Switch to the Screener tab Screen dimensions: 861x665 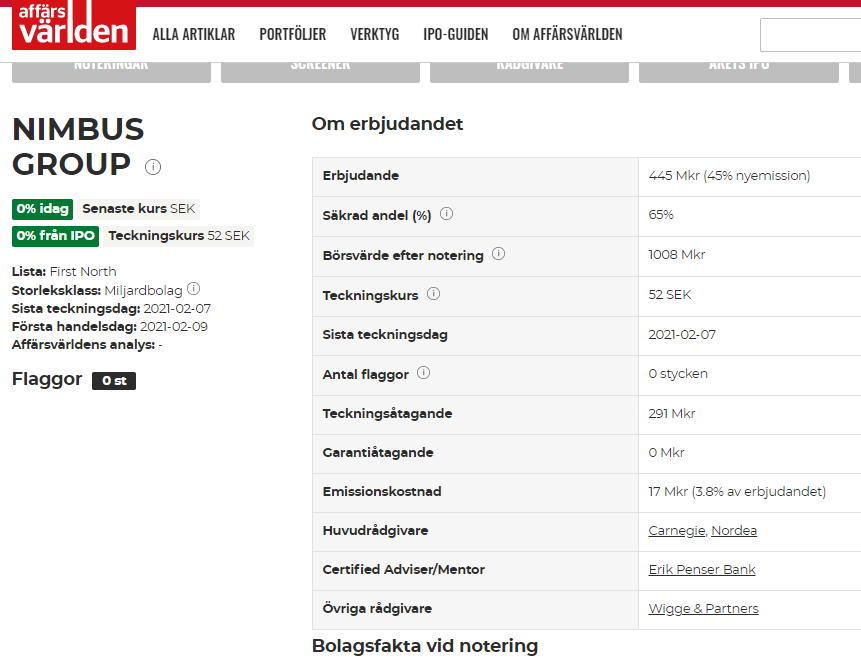point(320,70)
